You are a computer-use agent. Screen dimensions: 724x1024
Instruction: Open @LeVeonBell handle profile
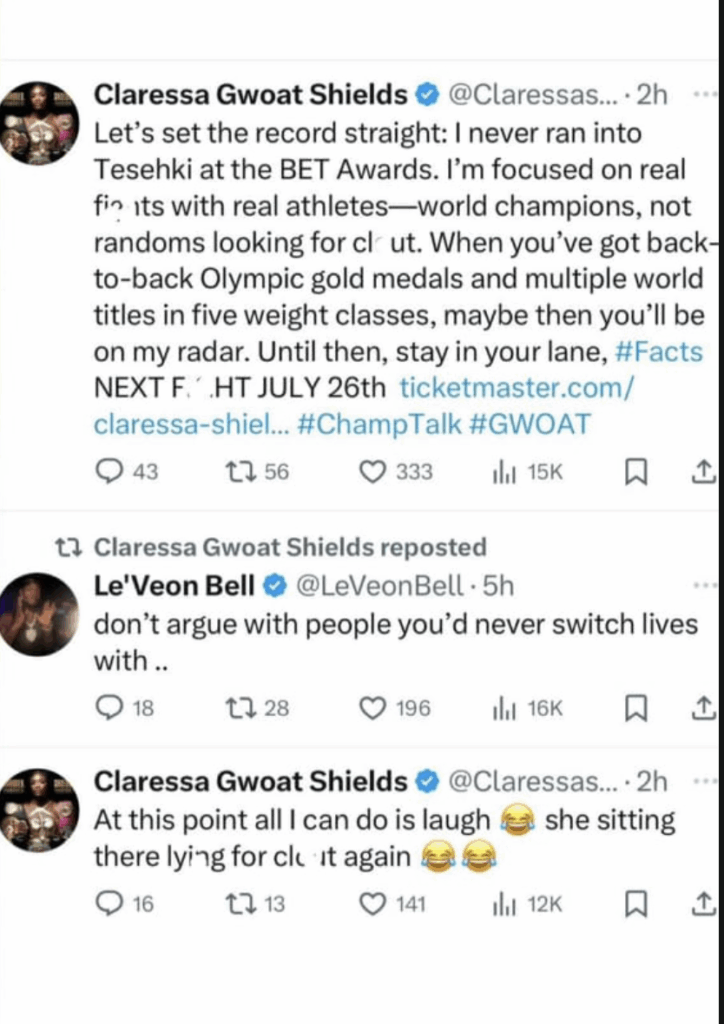click(x=379, y=587)
